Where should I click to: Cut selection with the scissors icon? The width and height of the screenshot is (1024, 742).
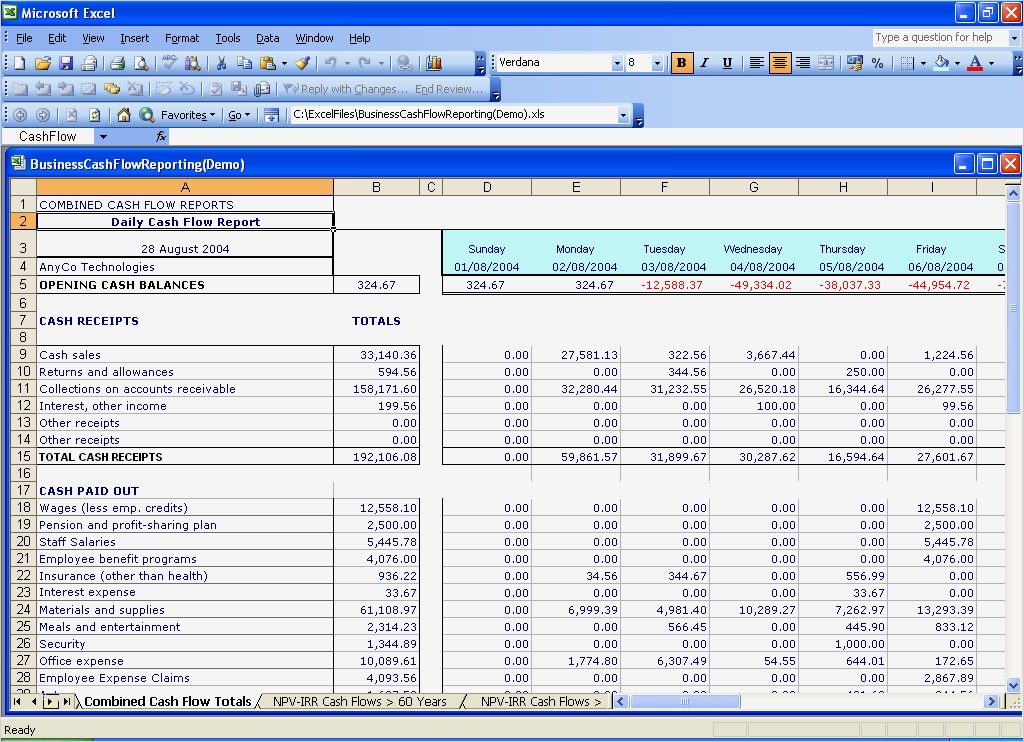221,63
